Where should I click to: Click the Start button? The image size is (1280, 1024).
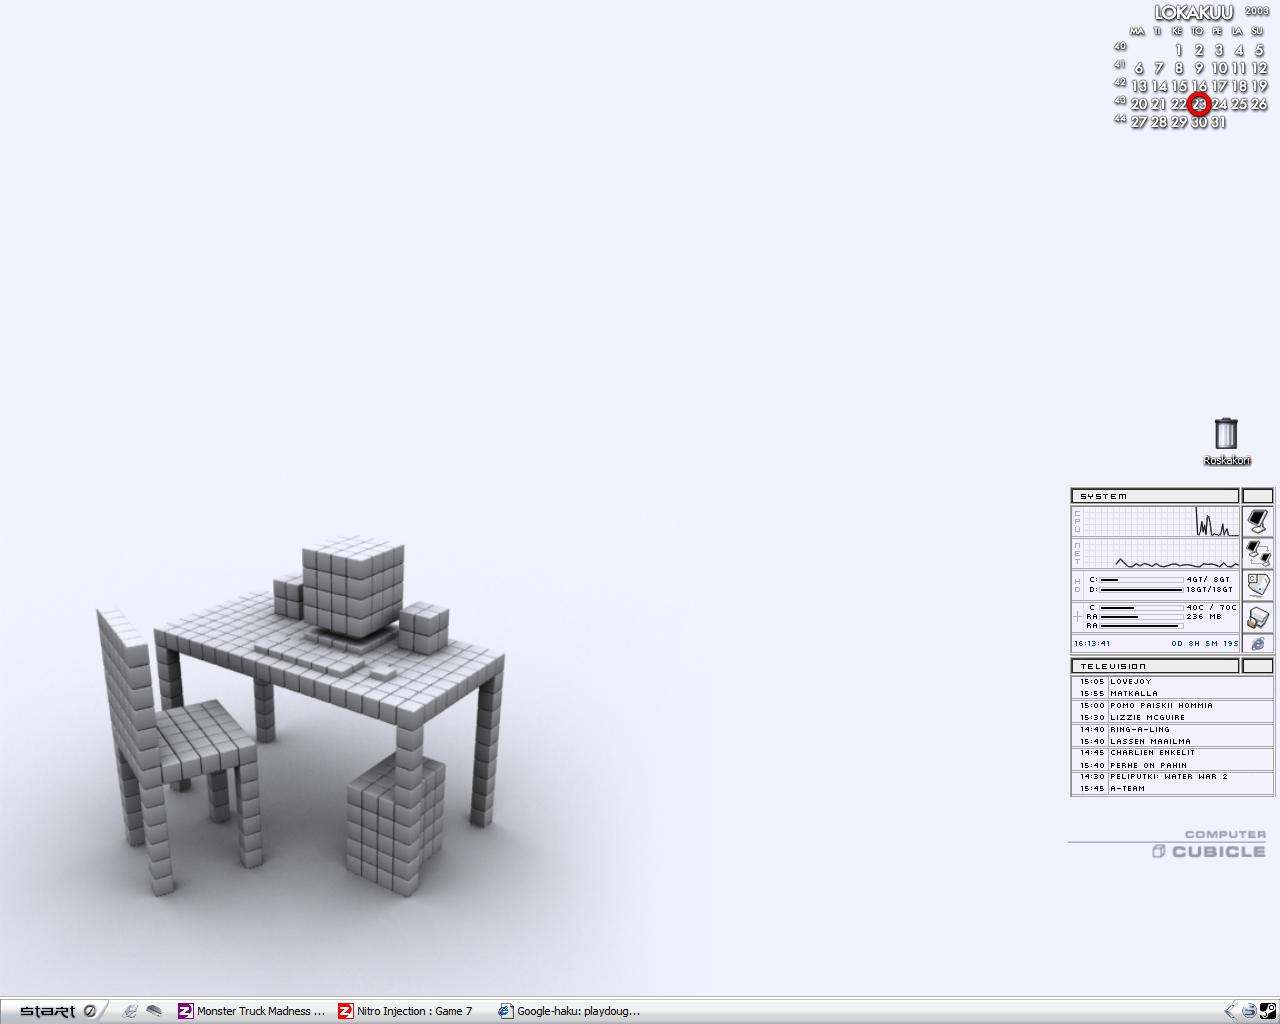pyautogui.click(x=48, y=1011)
